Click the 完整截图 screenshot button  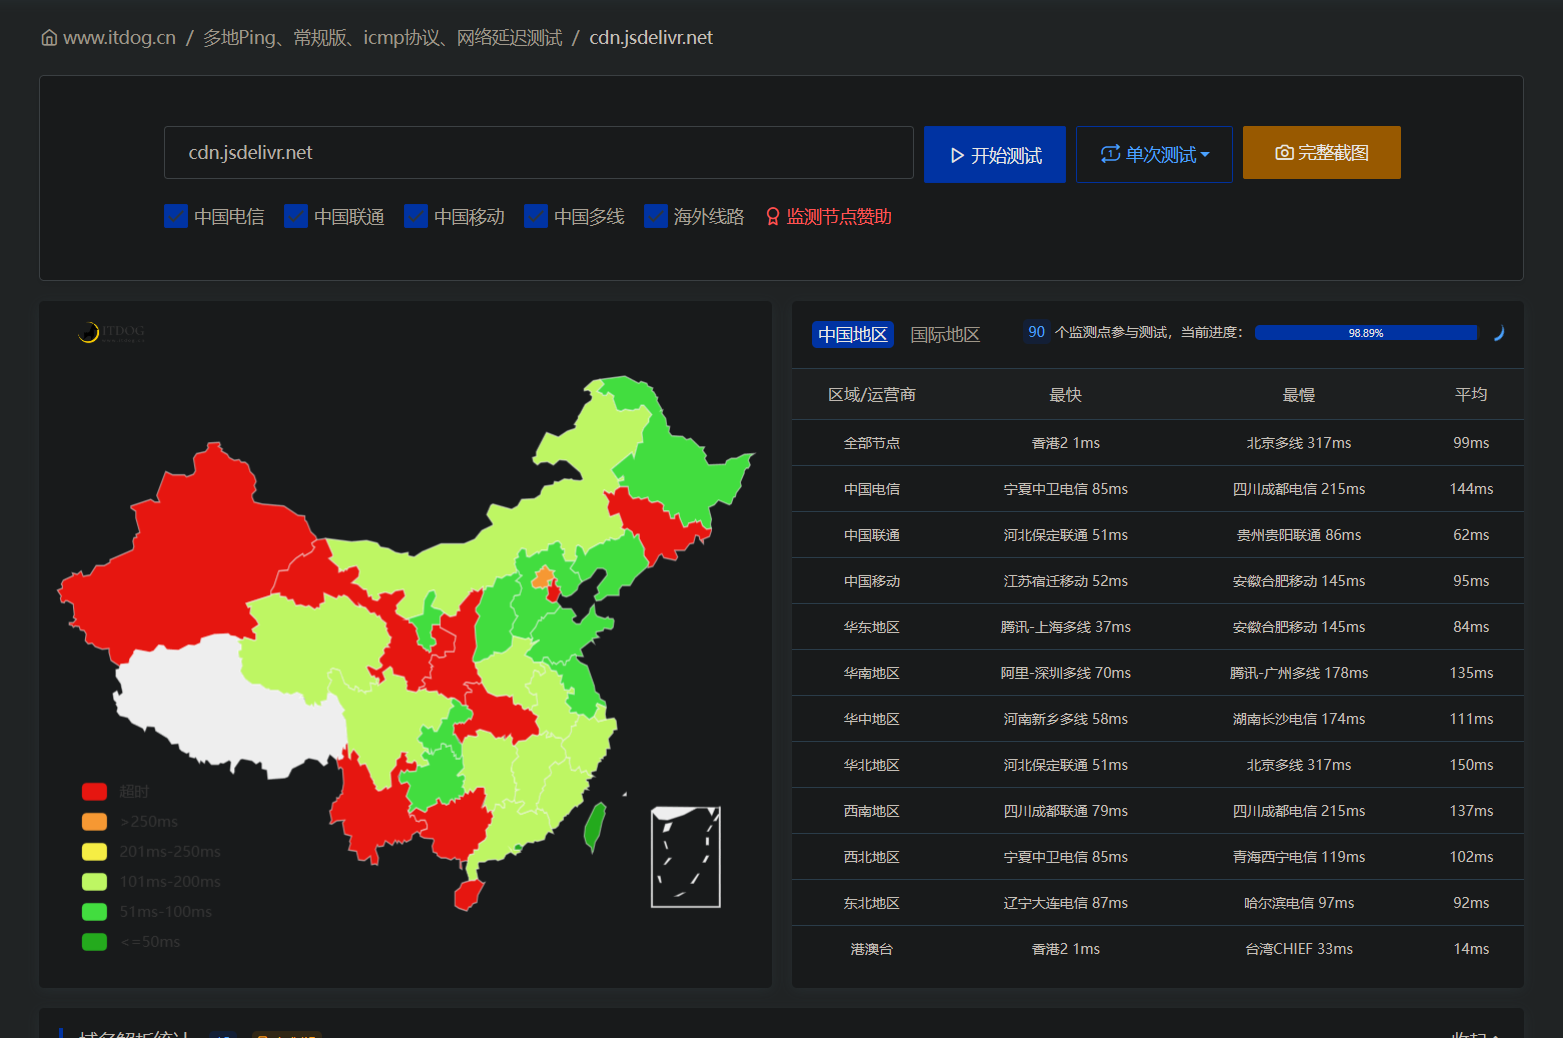pyautogui.click(x=1322, y=153)
